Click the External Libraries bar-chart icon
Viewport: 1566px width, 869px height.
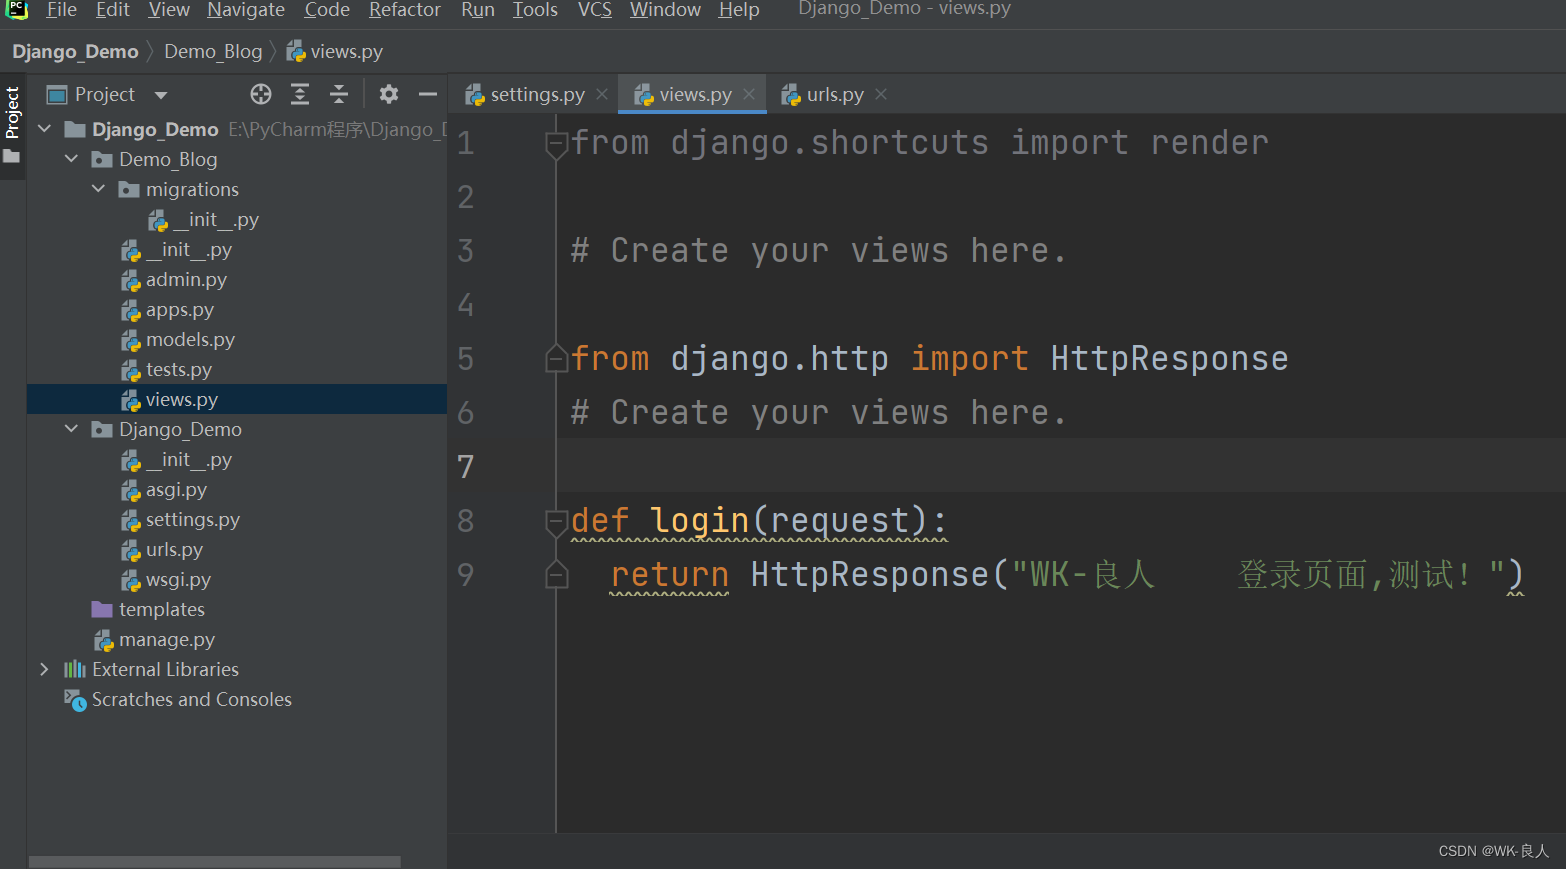[75, 669]
